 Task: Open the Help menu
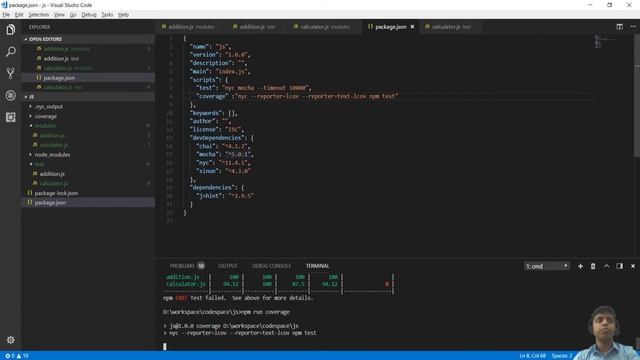pyautogui.click(x=123, y=15)
